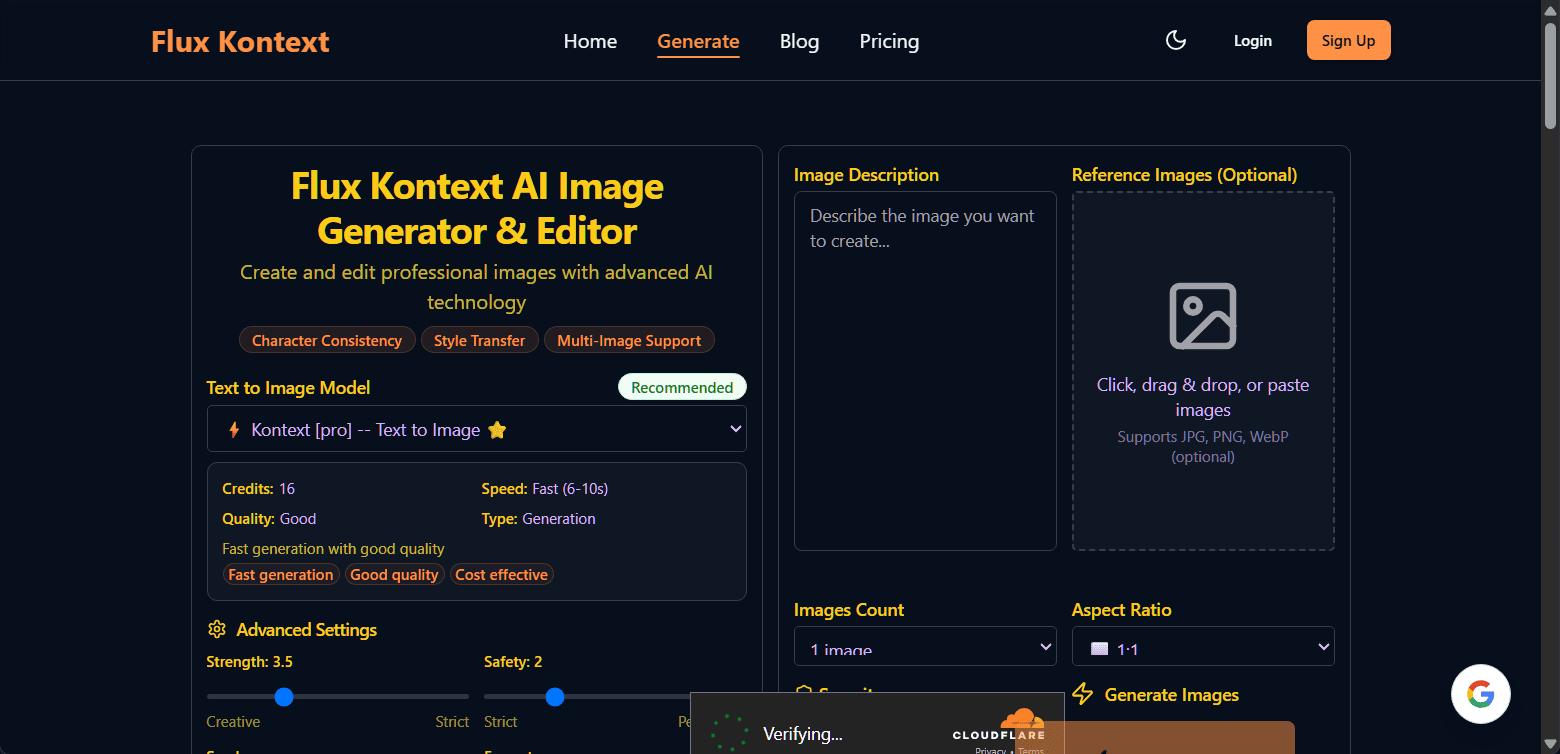Screen dimensions: 1560x754
Task: Click the image upload placeholder icon
Action: (1203, 316)
